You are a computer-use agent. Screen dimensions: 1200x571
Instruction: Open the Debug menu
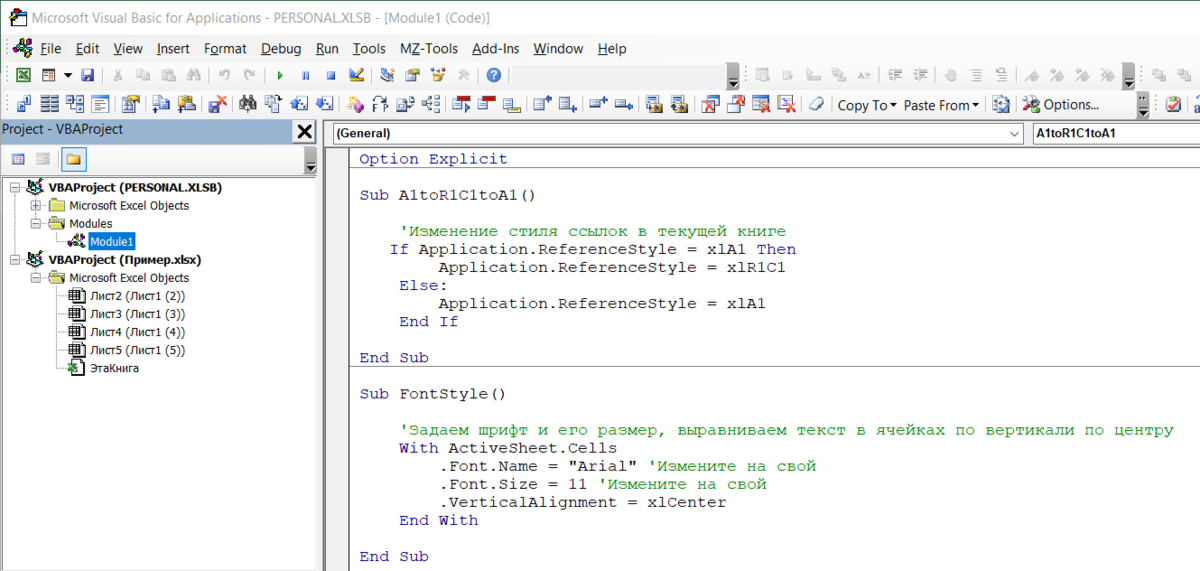(281, 48)
